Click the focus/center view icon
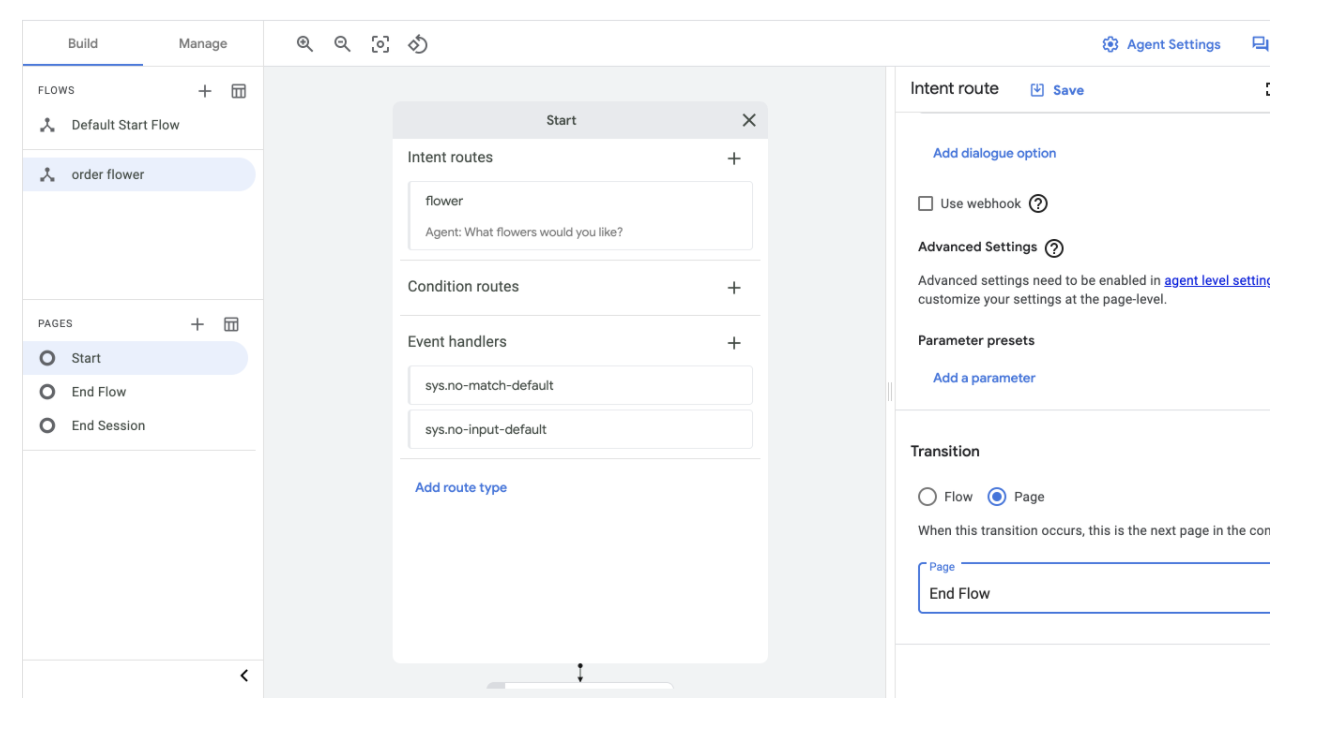Viewport: 1340px width, 740px height. coord(380,44)
